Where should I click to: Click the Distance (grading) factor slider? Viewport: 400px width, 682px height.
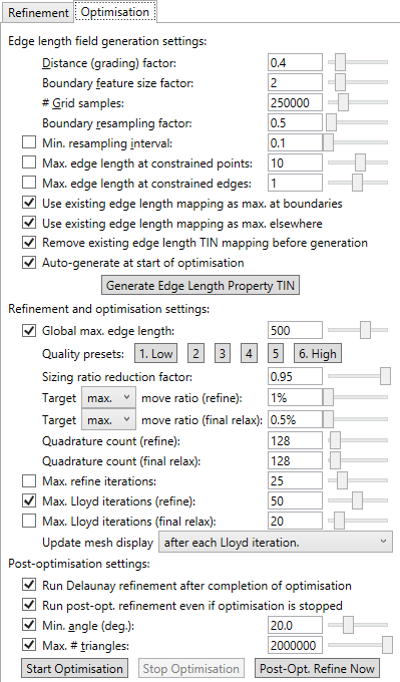357,62
